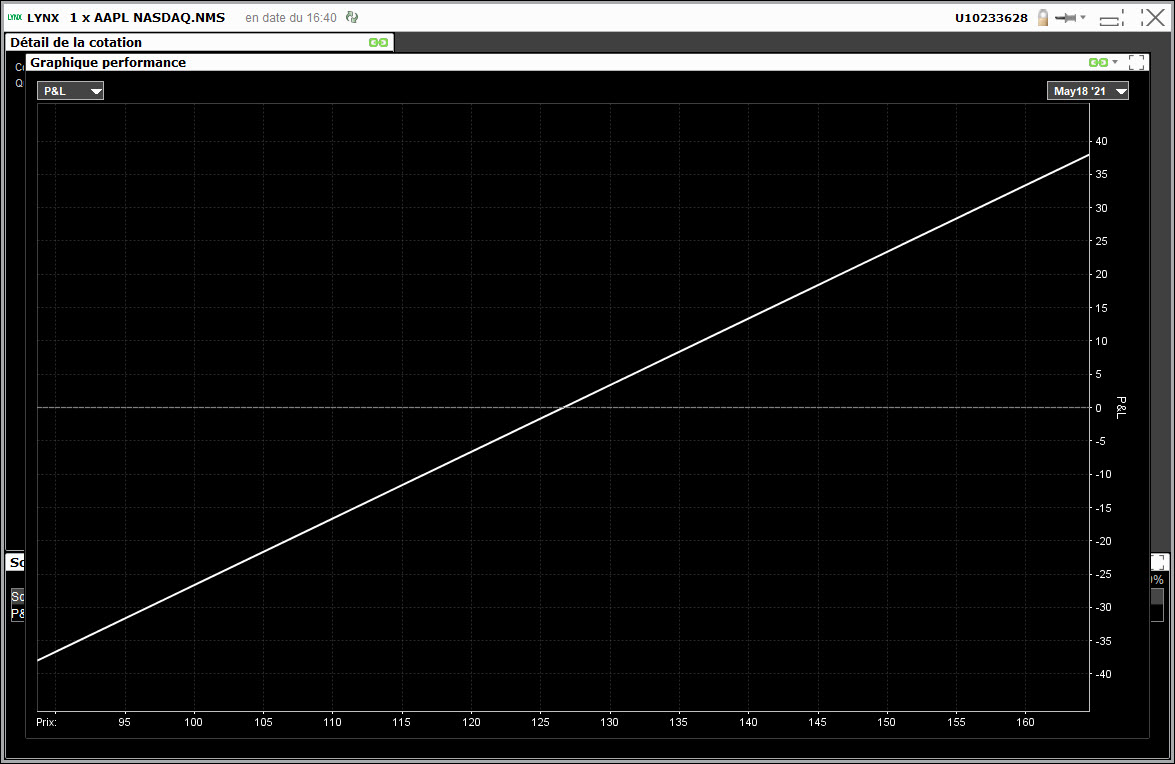This screenshot has width=1175, height=764.
Task: Select the Détail de la cotation tab
Action: (x=199, y=43)
